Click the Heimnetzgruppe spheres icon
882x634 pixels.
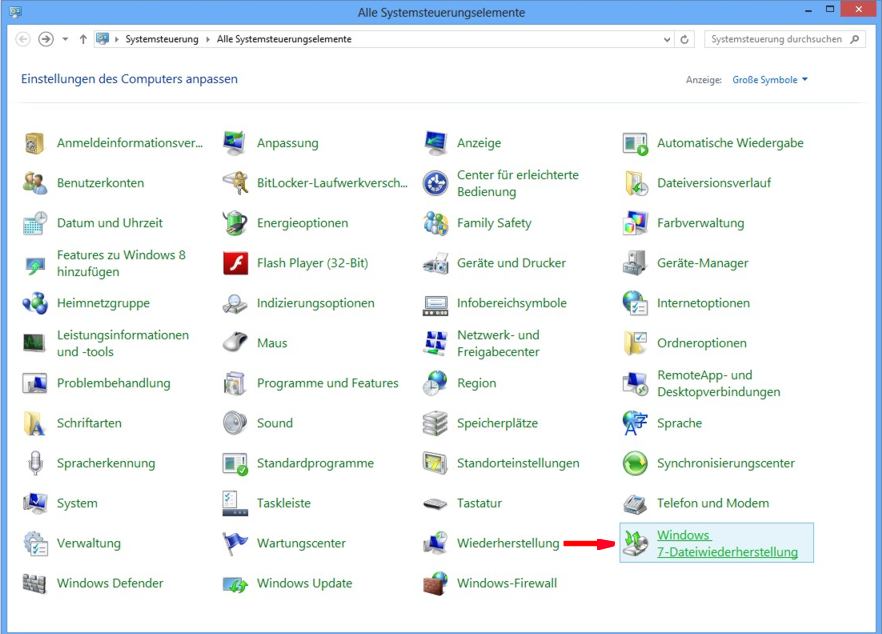(x=34, y=303)
